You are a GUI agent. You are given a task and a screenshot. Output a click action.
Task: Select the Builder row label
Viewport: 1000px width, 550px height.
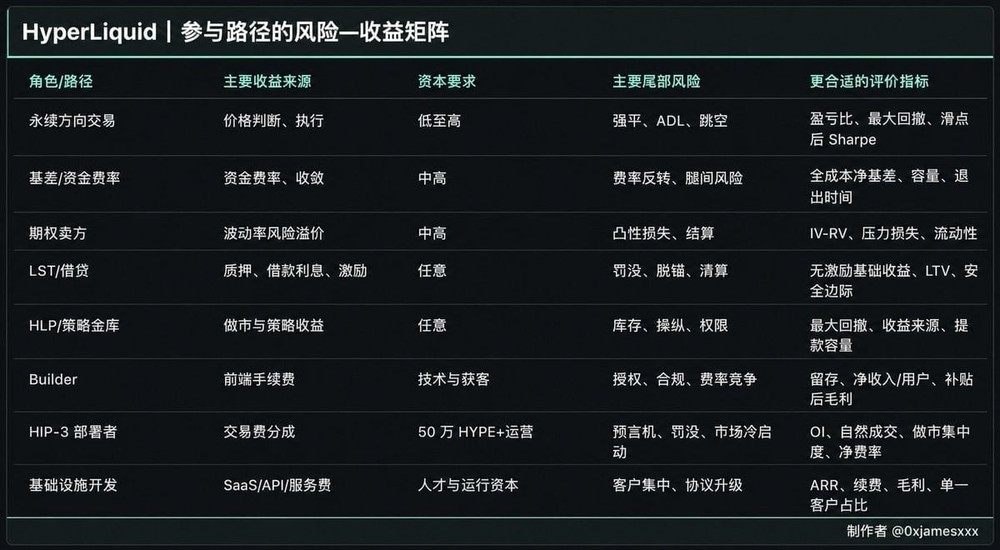tap(53, 379)
